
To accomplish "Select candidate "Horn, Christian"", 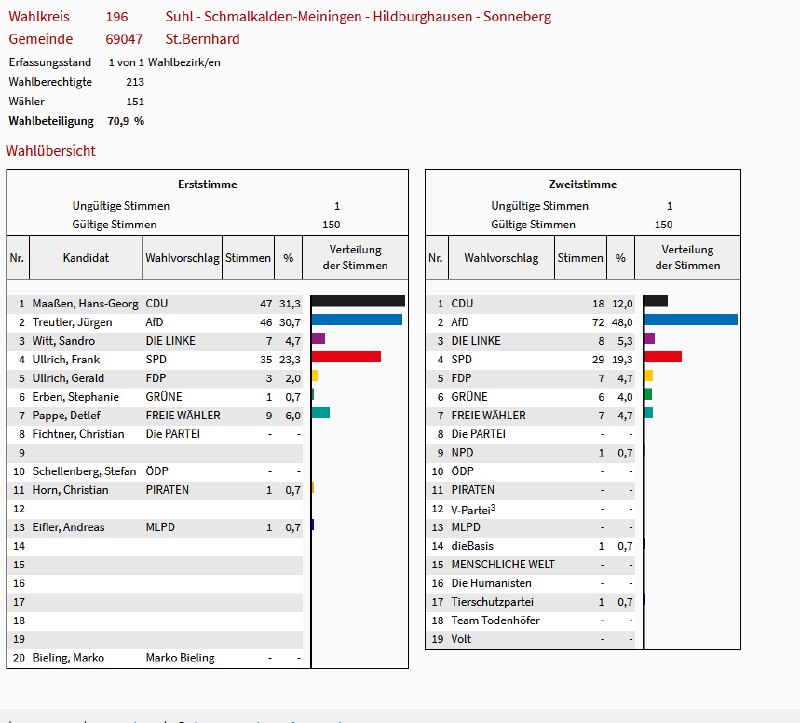I will point(70,490).
